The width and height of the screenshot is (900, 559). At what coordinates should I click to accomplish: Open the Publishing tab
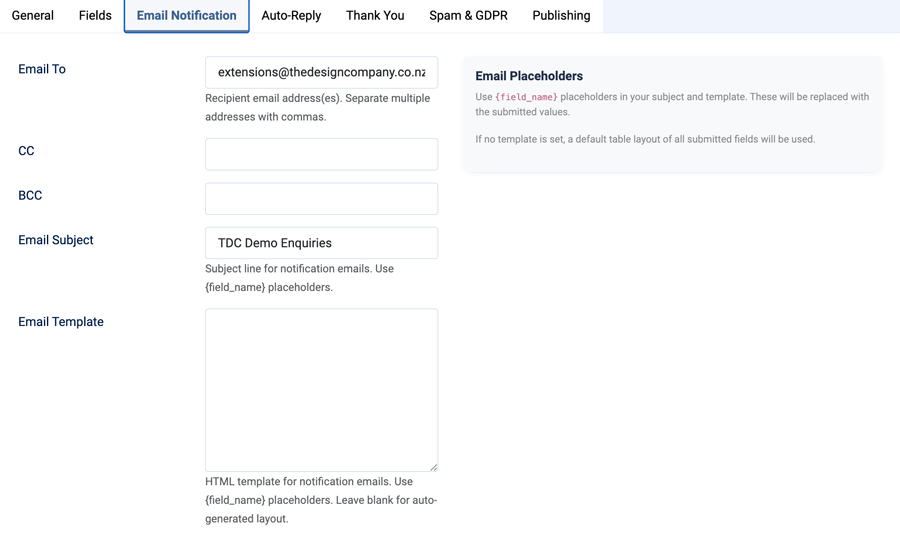[x=561, y=16]
